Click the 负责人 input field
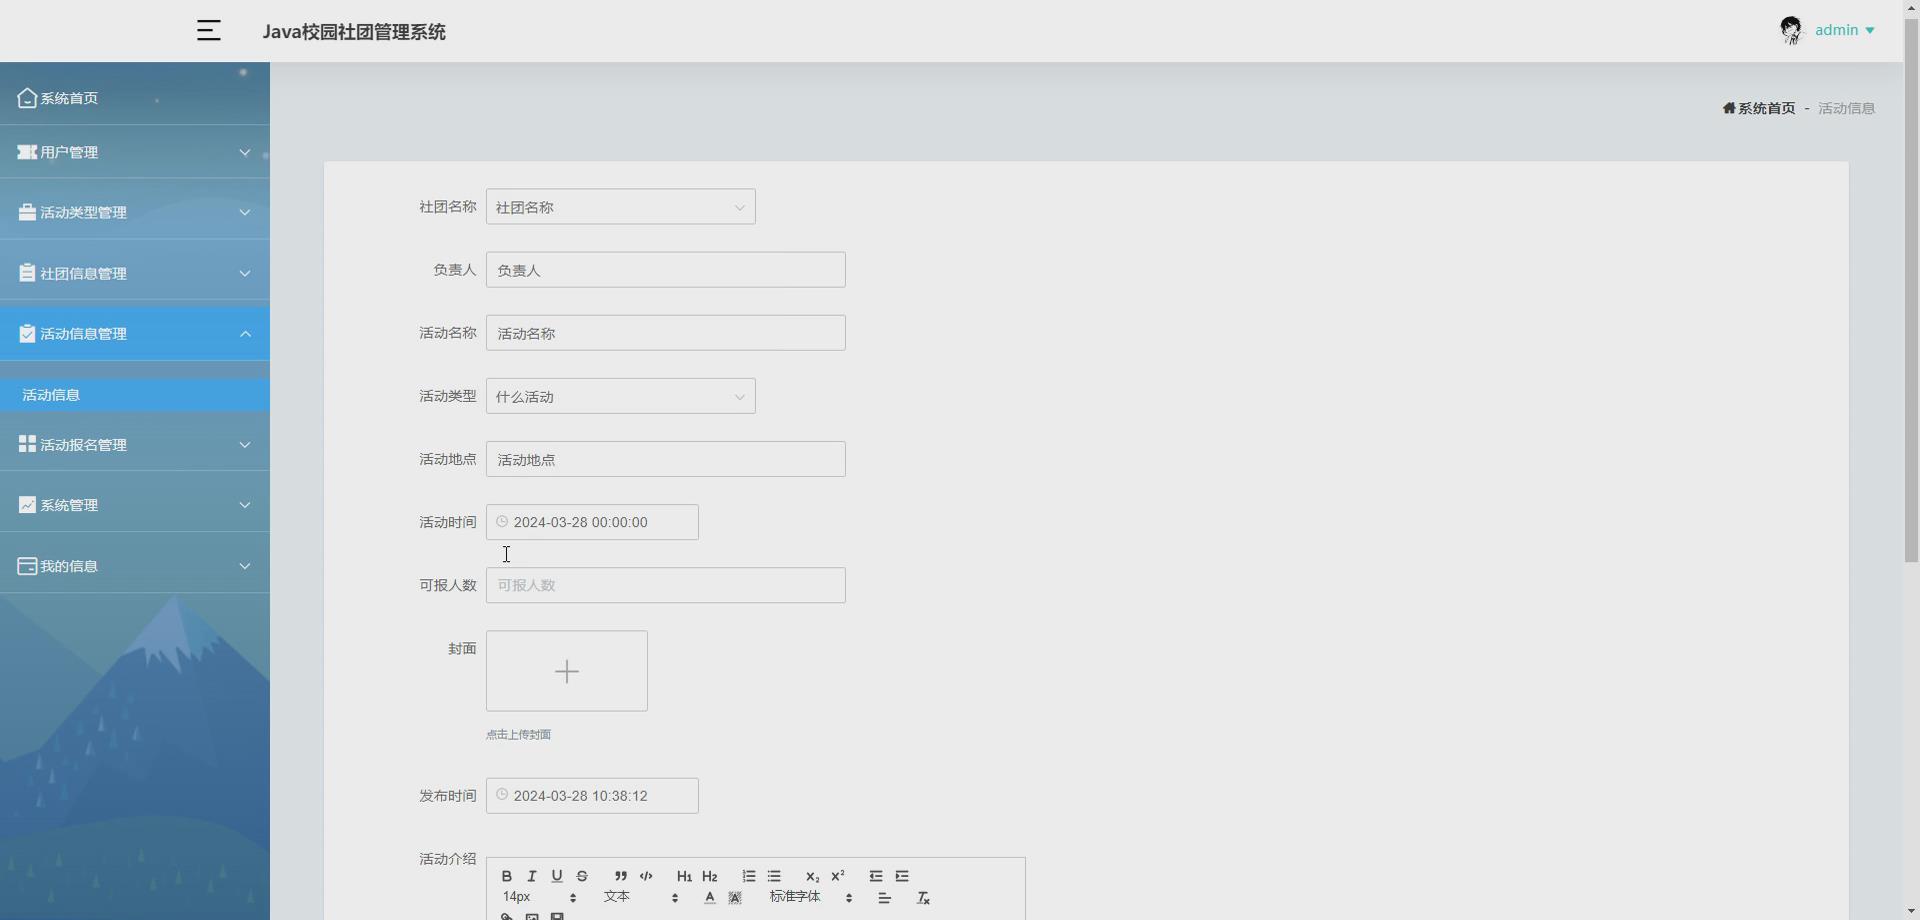This screenshot has width=1920, height=920. coord(665,270)
